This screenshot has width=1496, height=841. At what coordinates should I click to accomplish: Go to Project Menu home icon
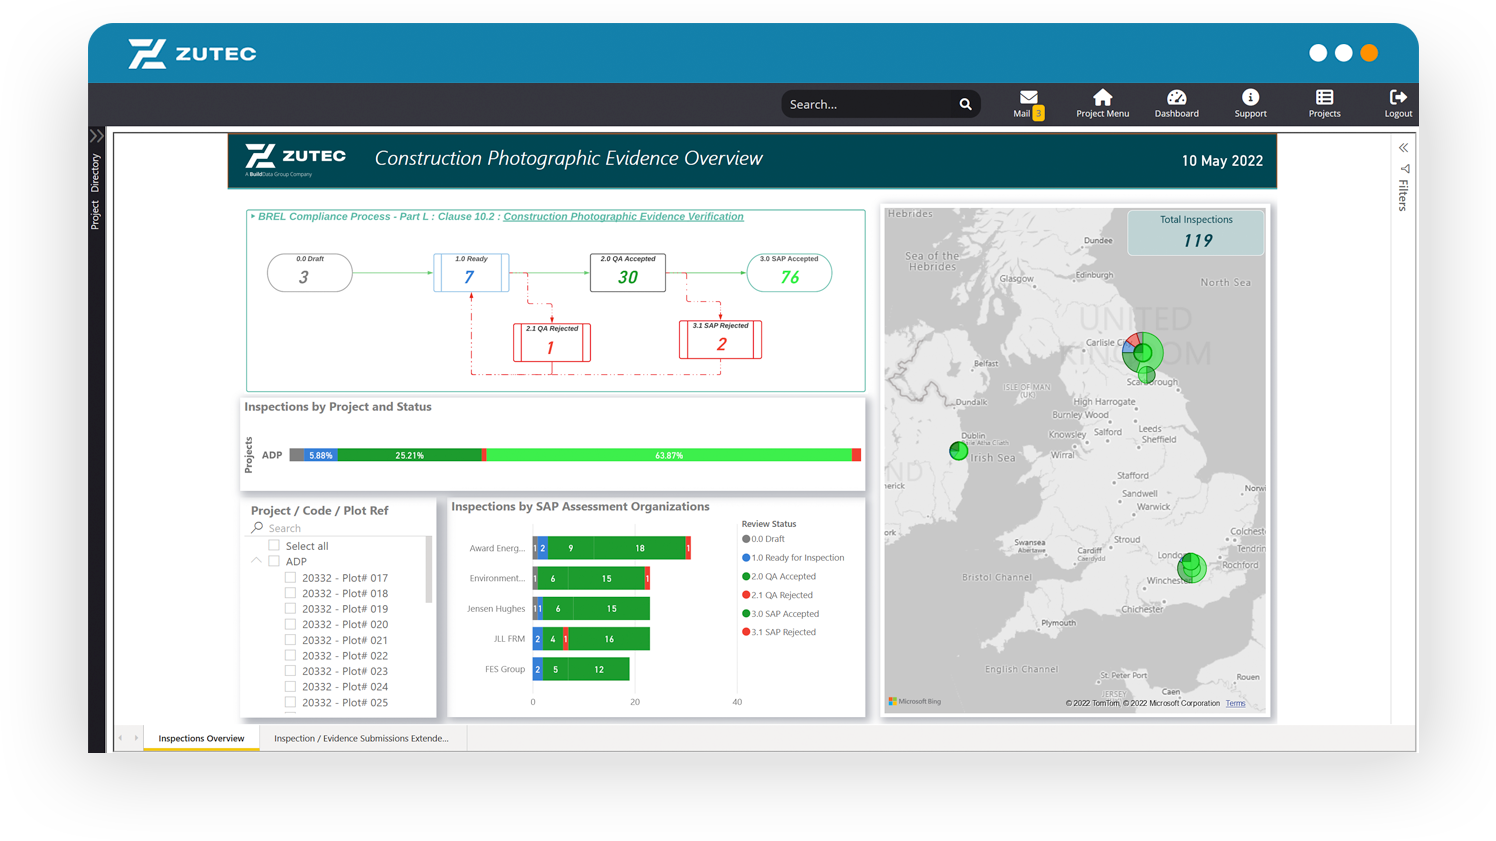coord(1102,98)
